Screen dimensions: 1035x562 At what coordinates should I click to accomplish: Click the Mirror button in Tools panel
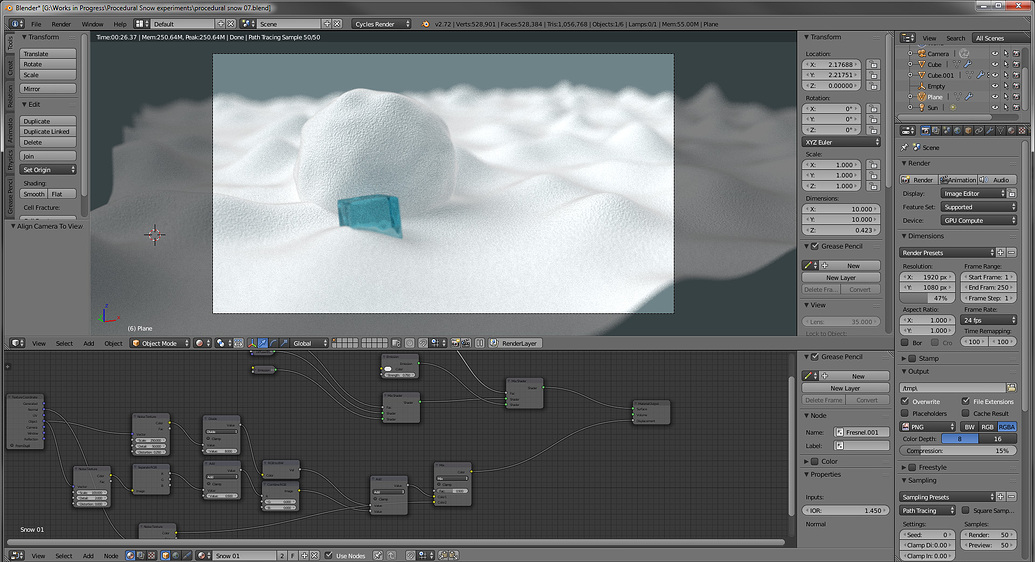click(48, 88)
